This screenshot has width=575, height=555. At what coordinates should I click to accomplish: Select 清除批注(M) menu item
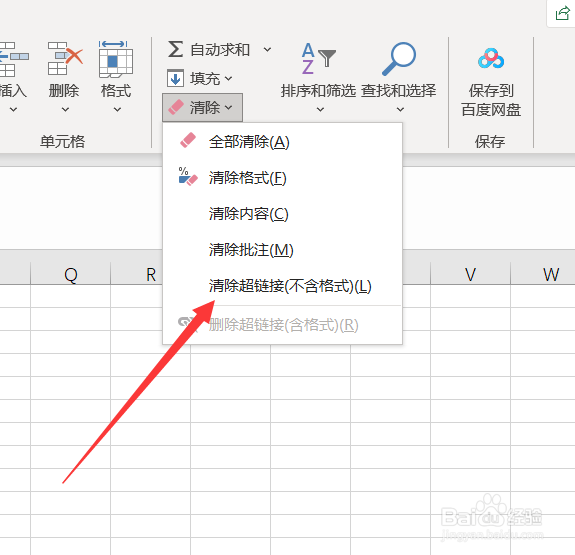click(282, 250)
